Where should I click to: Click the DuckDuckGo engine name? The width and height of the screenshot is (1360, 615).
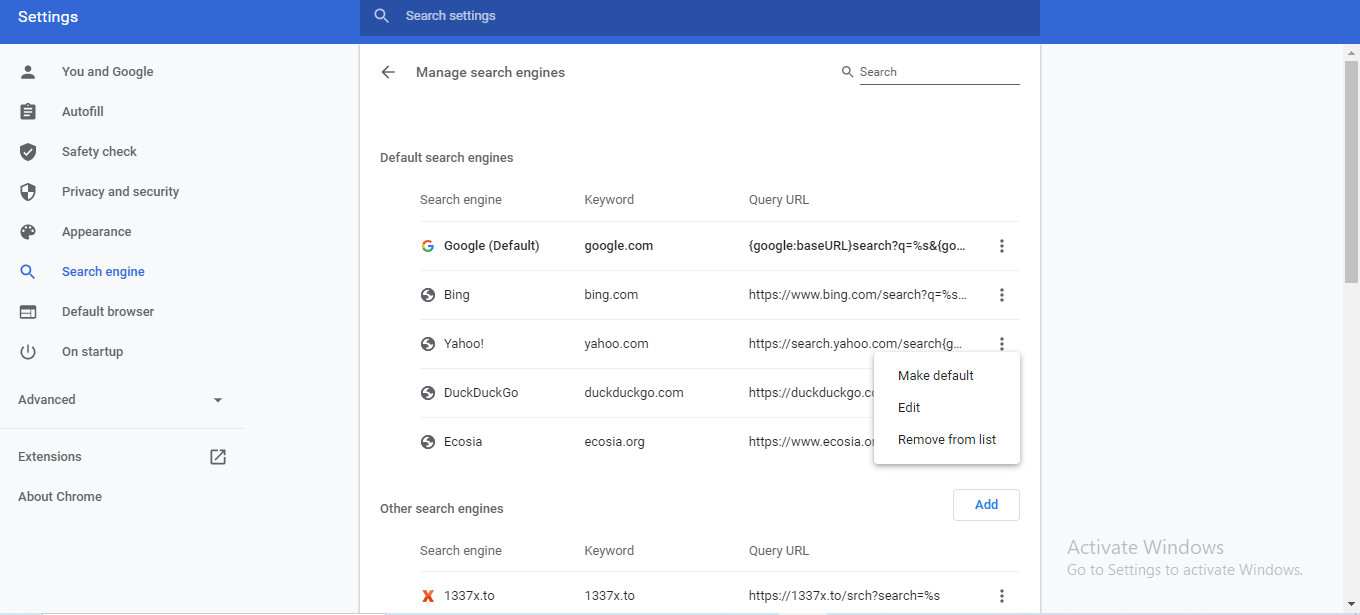[481, 393]
